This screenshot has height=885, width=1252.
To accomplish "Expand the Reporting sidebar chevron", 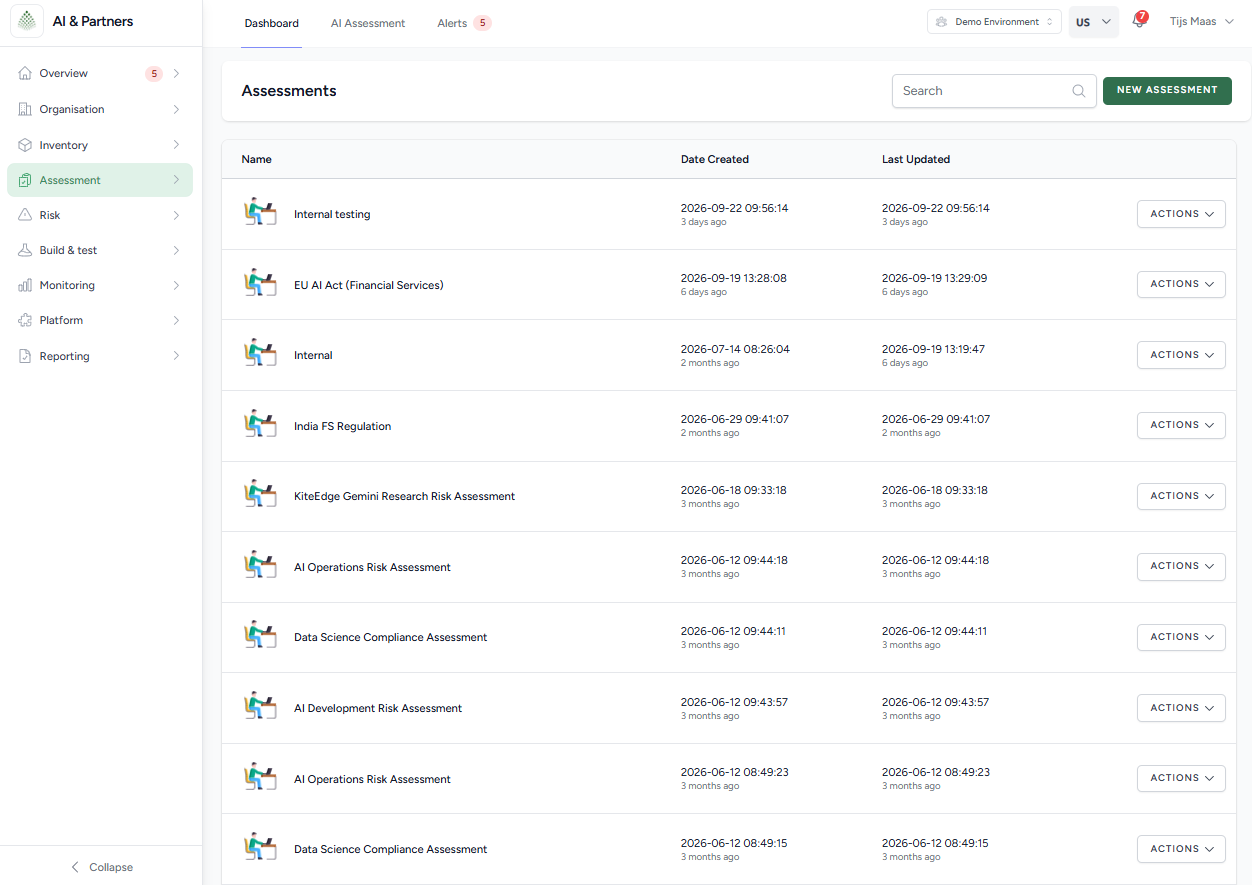I will coord(177,356).
